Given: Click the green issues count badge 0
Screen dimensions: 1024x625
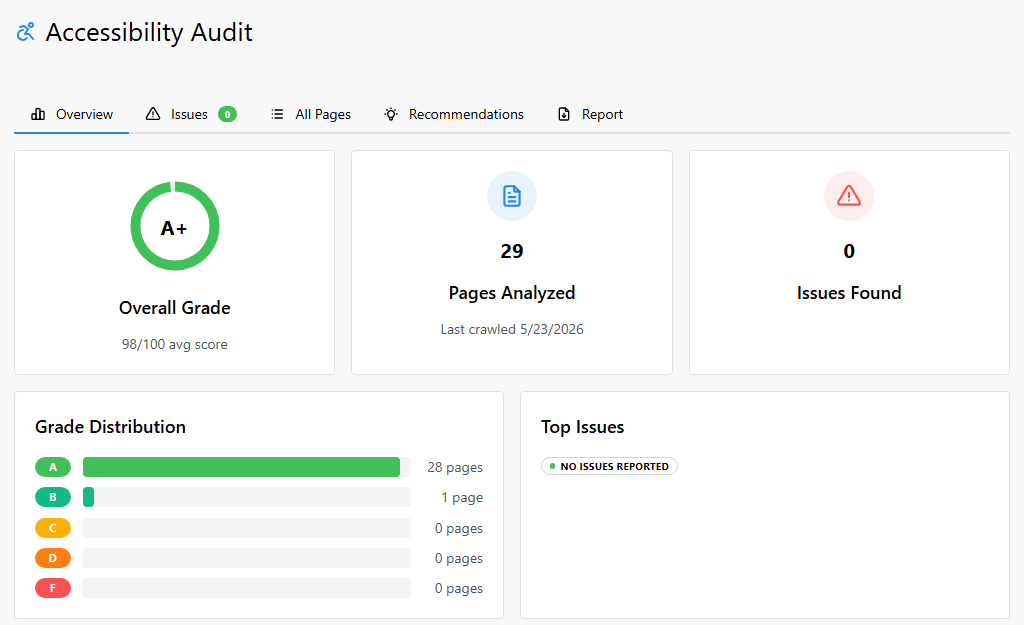Looking at the screenshot, I should 227,114.
